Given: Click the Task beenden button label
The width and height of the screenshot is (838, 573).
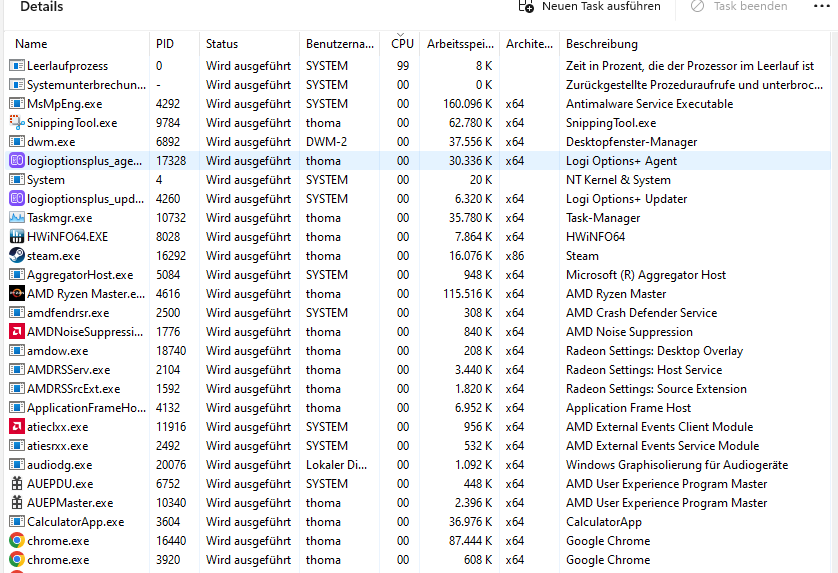Looking at the screenshot, I should pyautogui.click(x=750, y=6).
